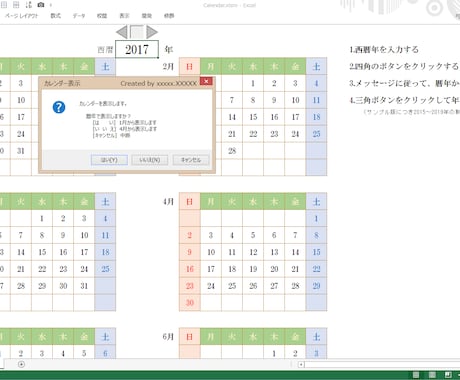The width and height of the screenshot is (460, 380).
Task: Click the horizontal scrollbar left arrow
Action: click(x=301, y=365)
